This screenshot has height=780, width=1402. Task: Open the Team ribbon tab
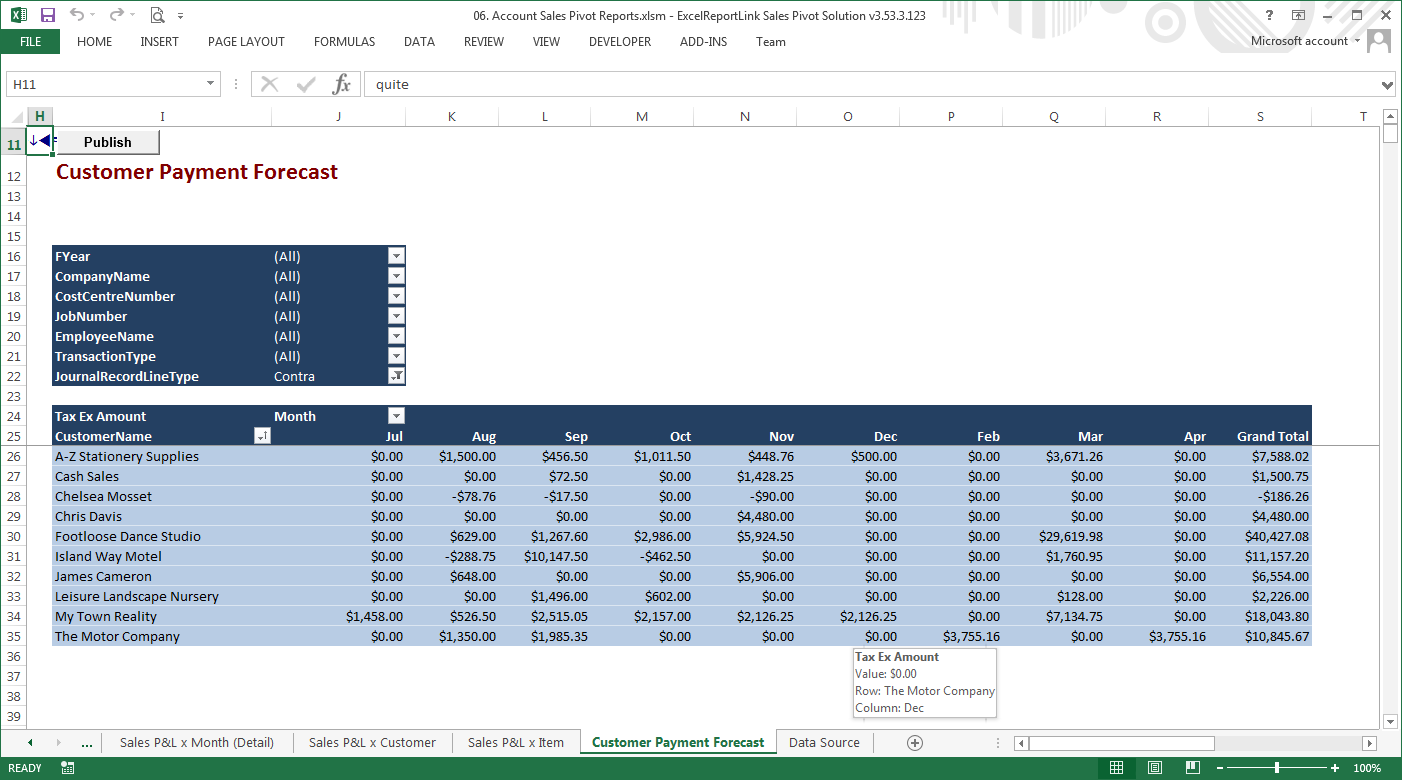770,42
